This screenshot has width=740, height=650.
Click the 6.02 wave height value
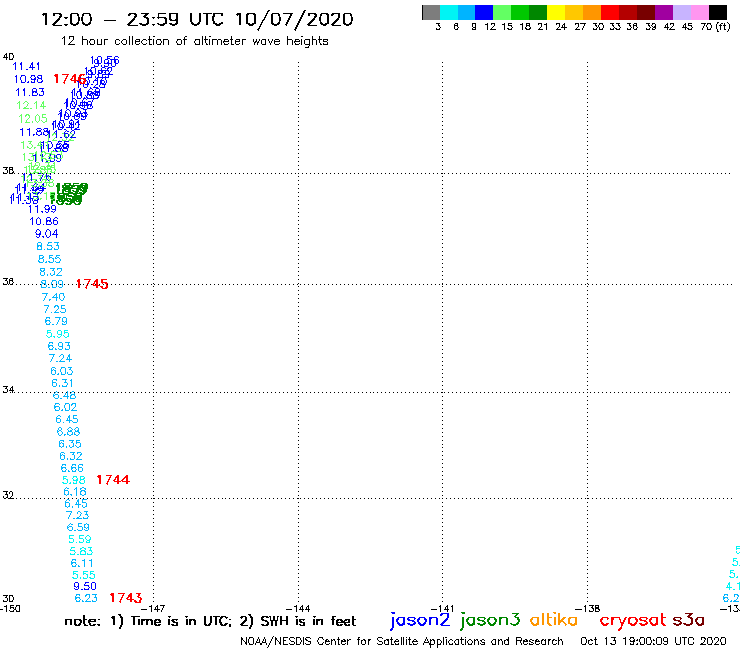point(65,407)
